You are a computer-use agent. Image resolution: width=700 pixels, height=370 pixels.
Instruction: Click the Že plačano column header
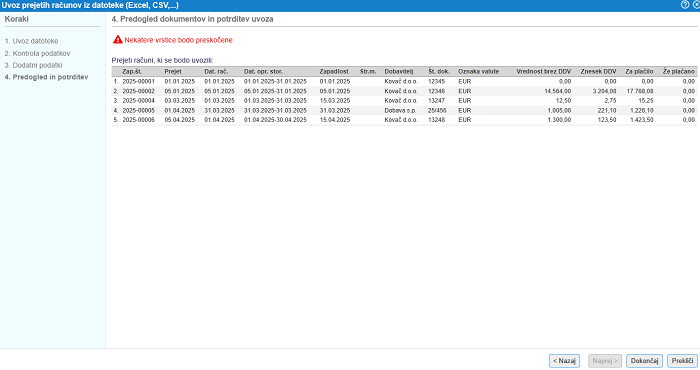pyautogui.click(x=679, y=71)
